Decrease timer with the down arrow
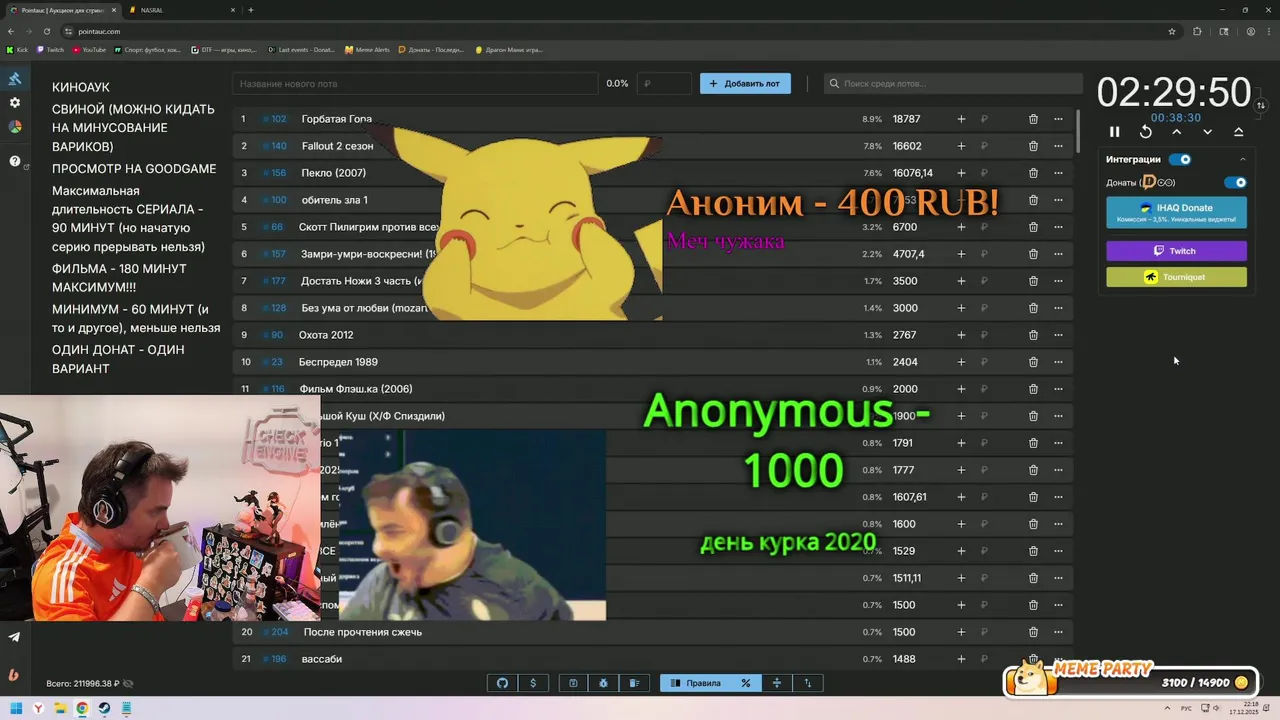 tap(1208, 132)
